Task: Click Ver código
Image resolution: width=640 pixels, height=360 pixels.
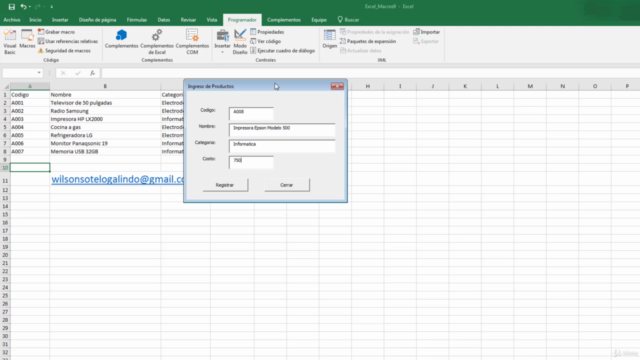Action: [265, 41]
